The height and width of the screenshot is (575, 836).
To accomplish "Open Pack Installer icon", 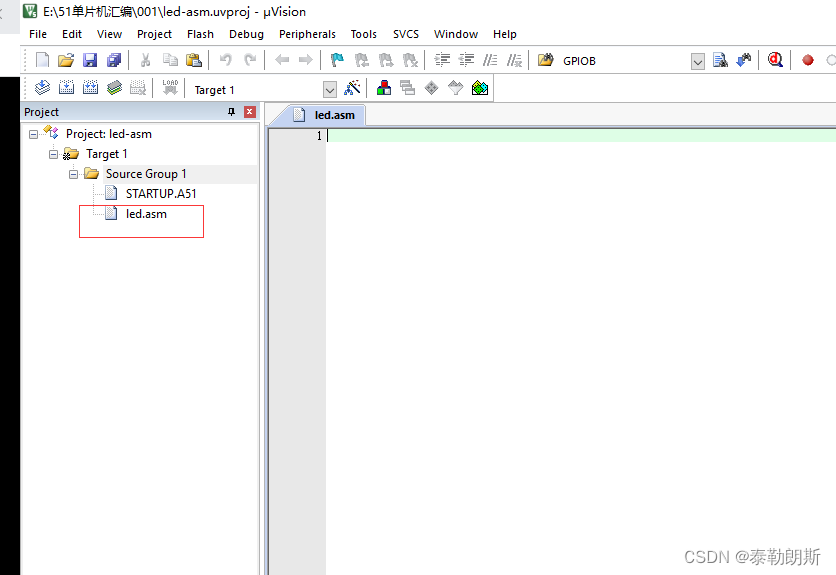I will (480, 88).
